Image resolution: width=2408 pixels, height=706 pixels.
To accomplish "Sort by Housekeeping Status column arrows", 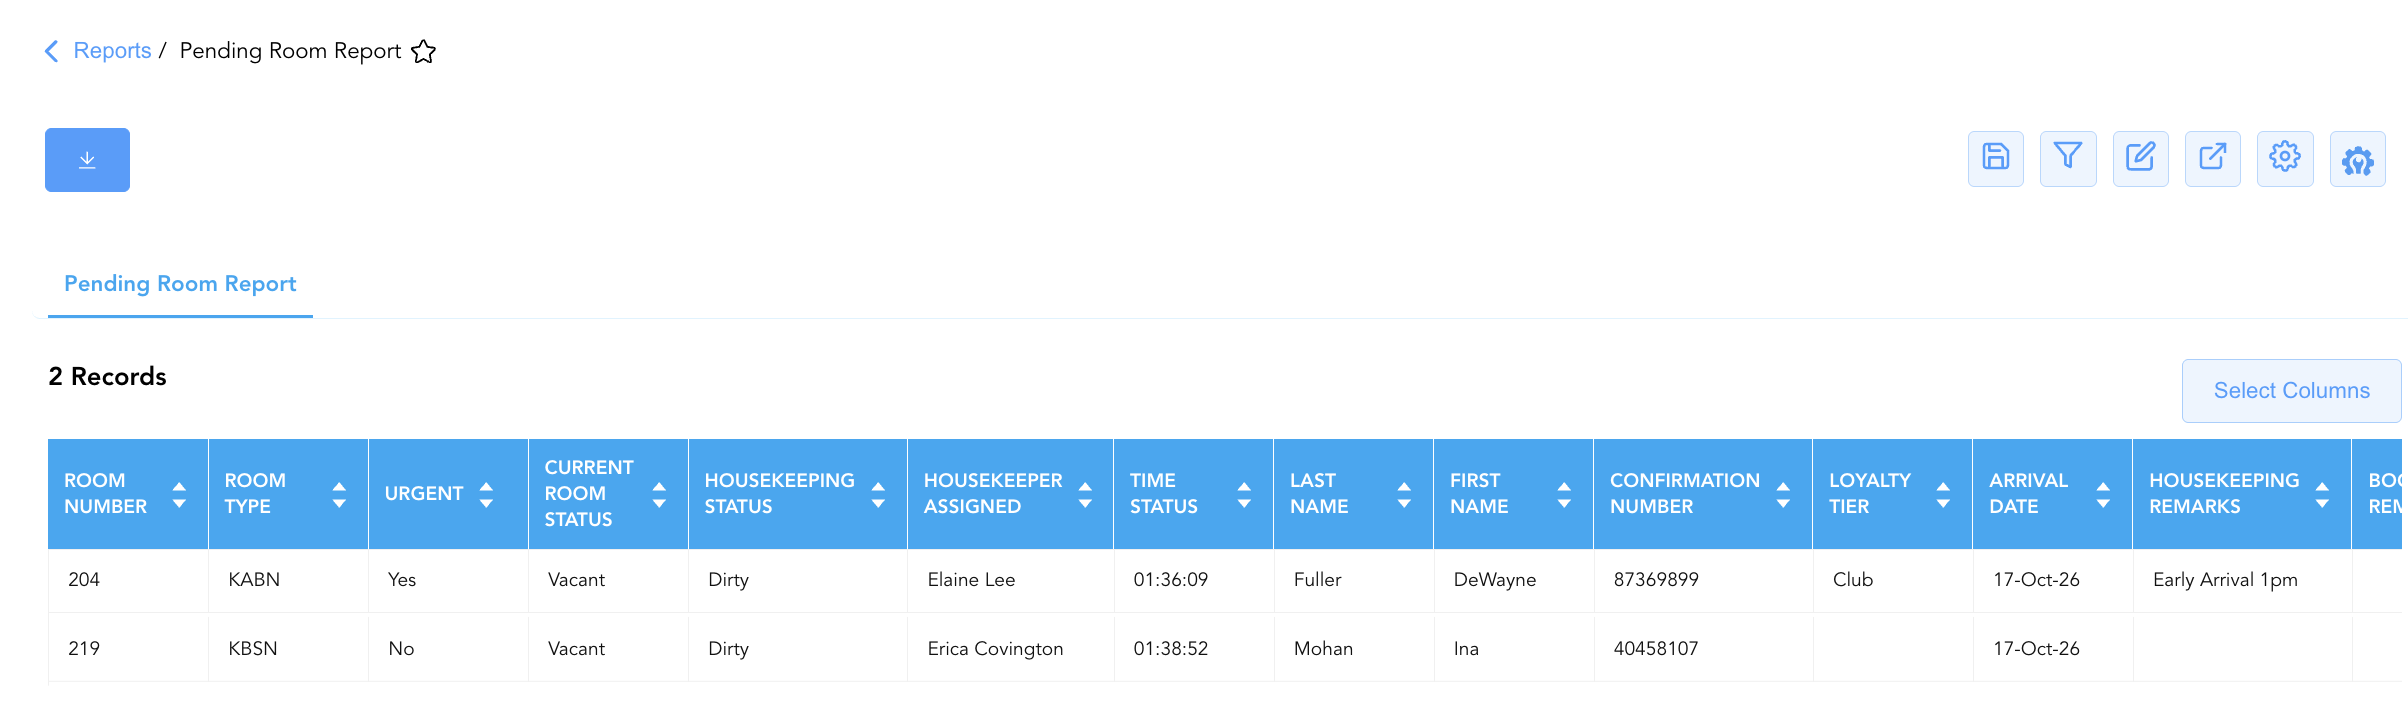I will [878, 494].
